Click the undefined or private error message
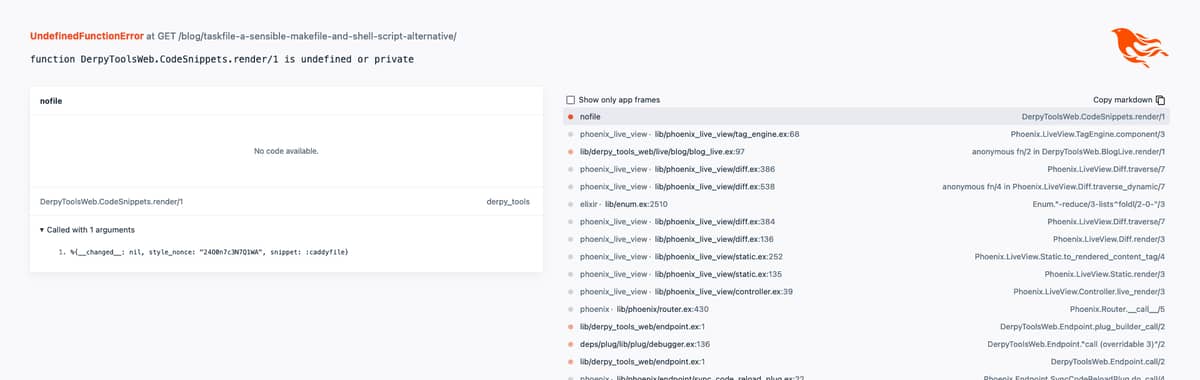 click(x=222, y=59)
